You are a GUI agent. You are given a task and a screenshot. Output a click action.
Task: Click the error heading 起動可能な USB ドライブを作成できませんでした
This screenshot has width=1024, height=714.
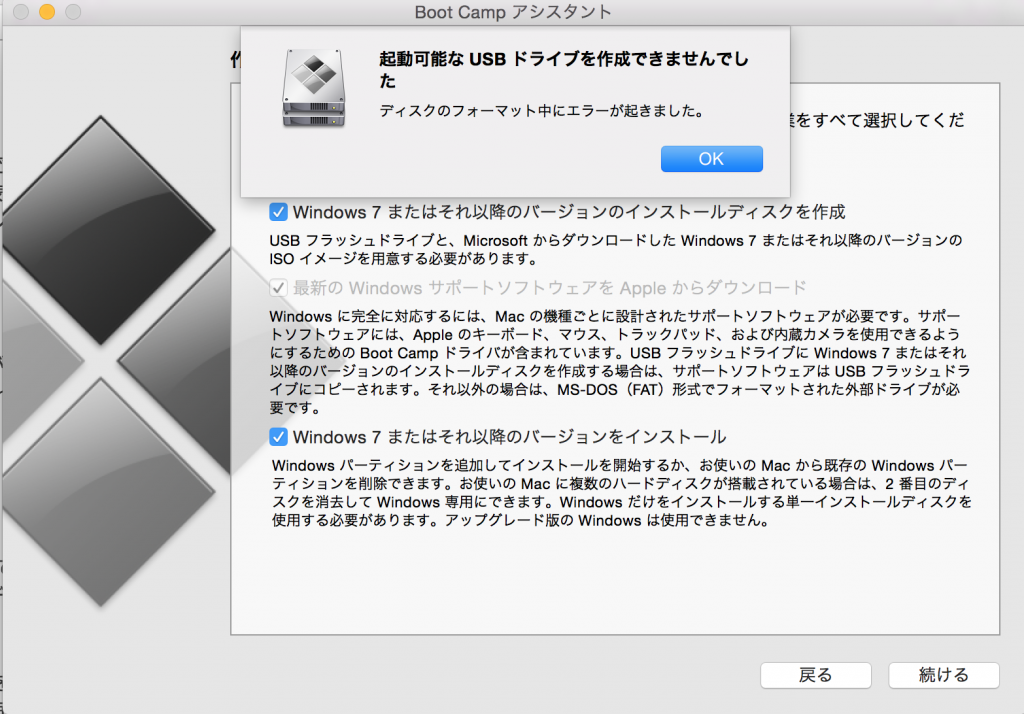pyautogui.click(x=564, y=70)
